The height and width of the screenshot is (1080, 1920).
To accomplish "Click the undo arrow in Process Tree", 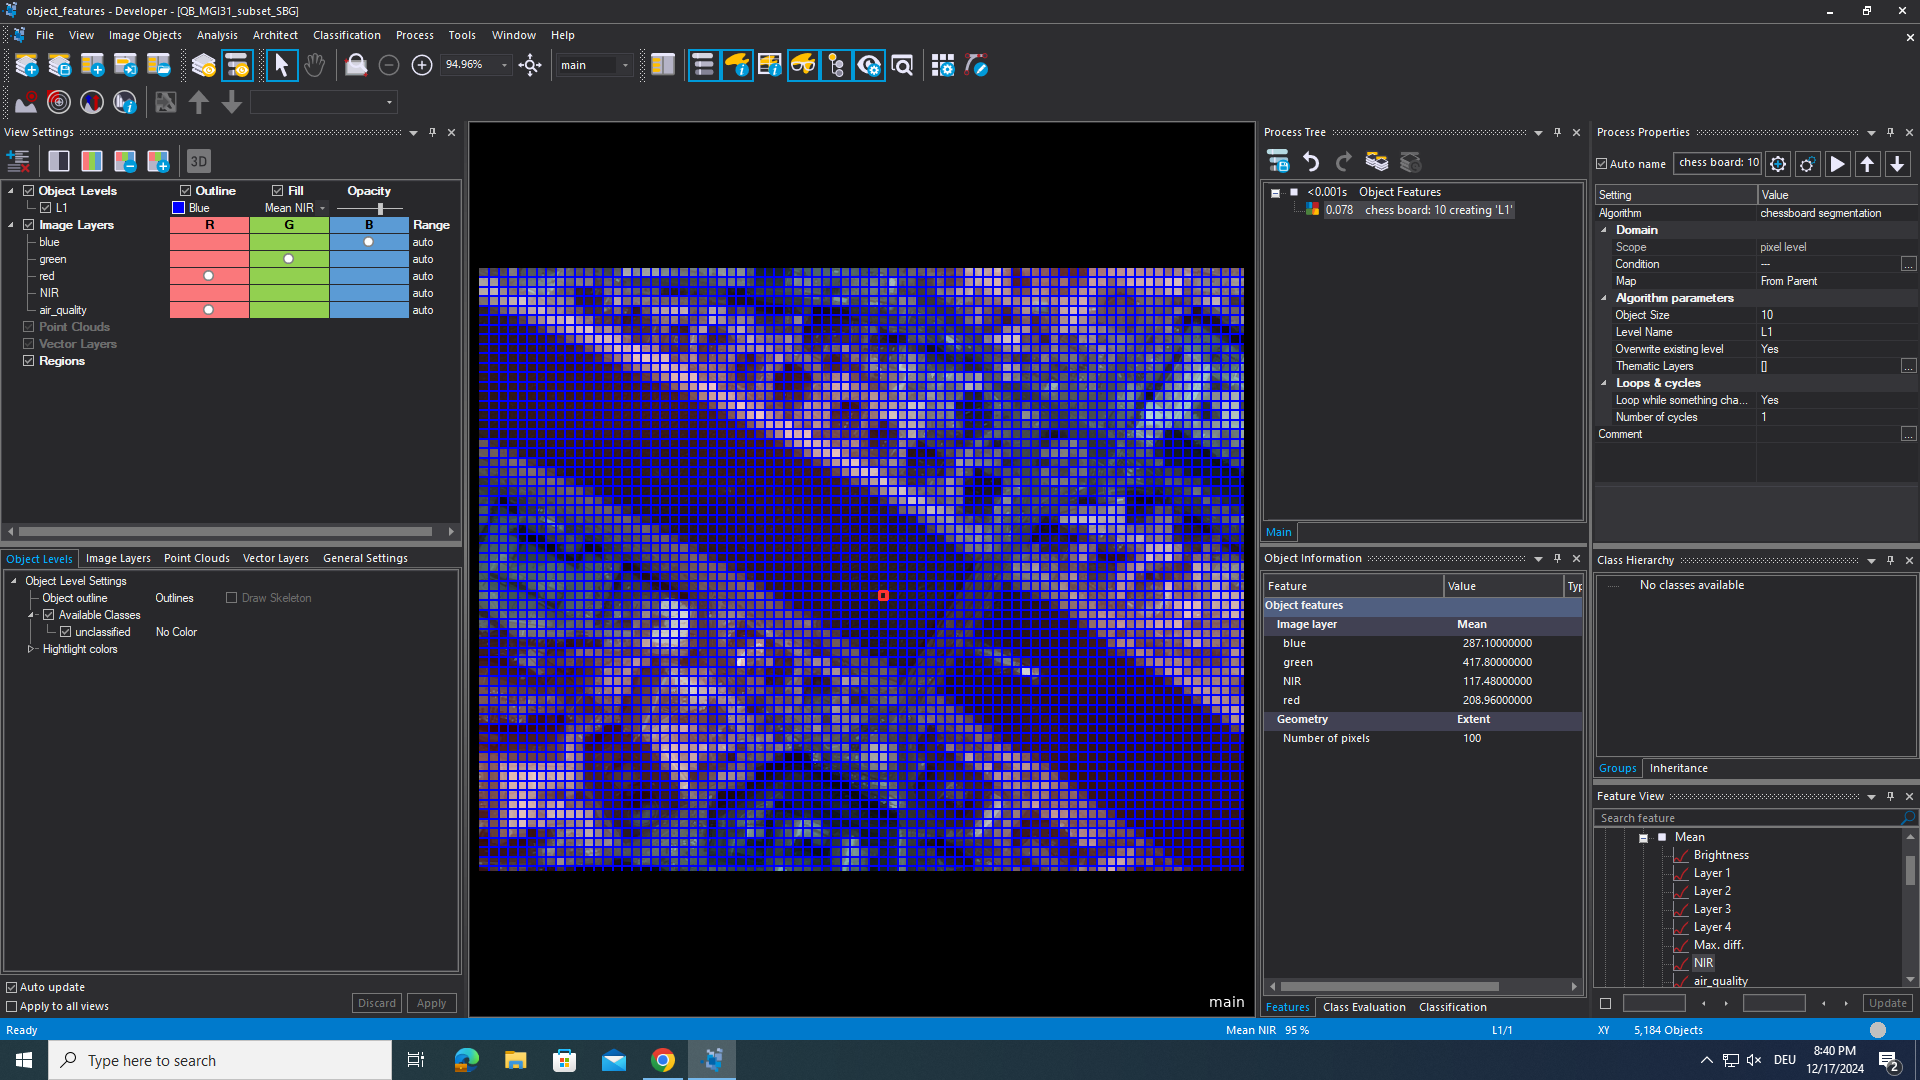I will pyautogui.click(x=1311, y=162).
